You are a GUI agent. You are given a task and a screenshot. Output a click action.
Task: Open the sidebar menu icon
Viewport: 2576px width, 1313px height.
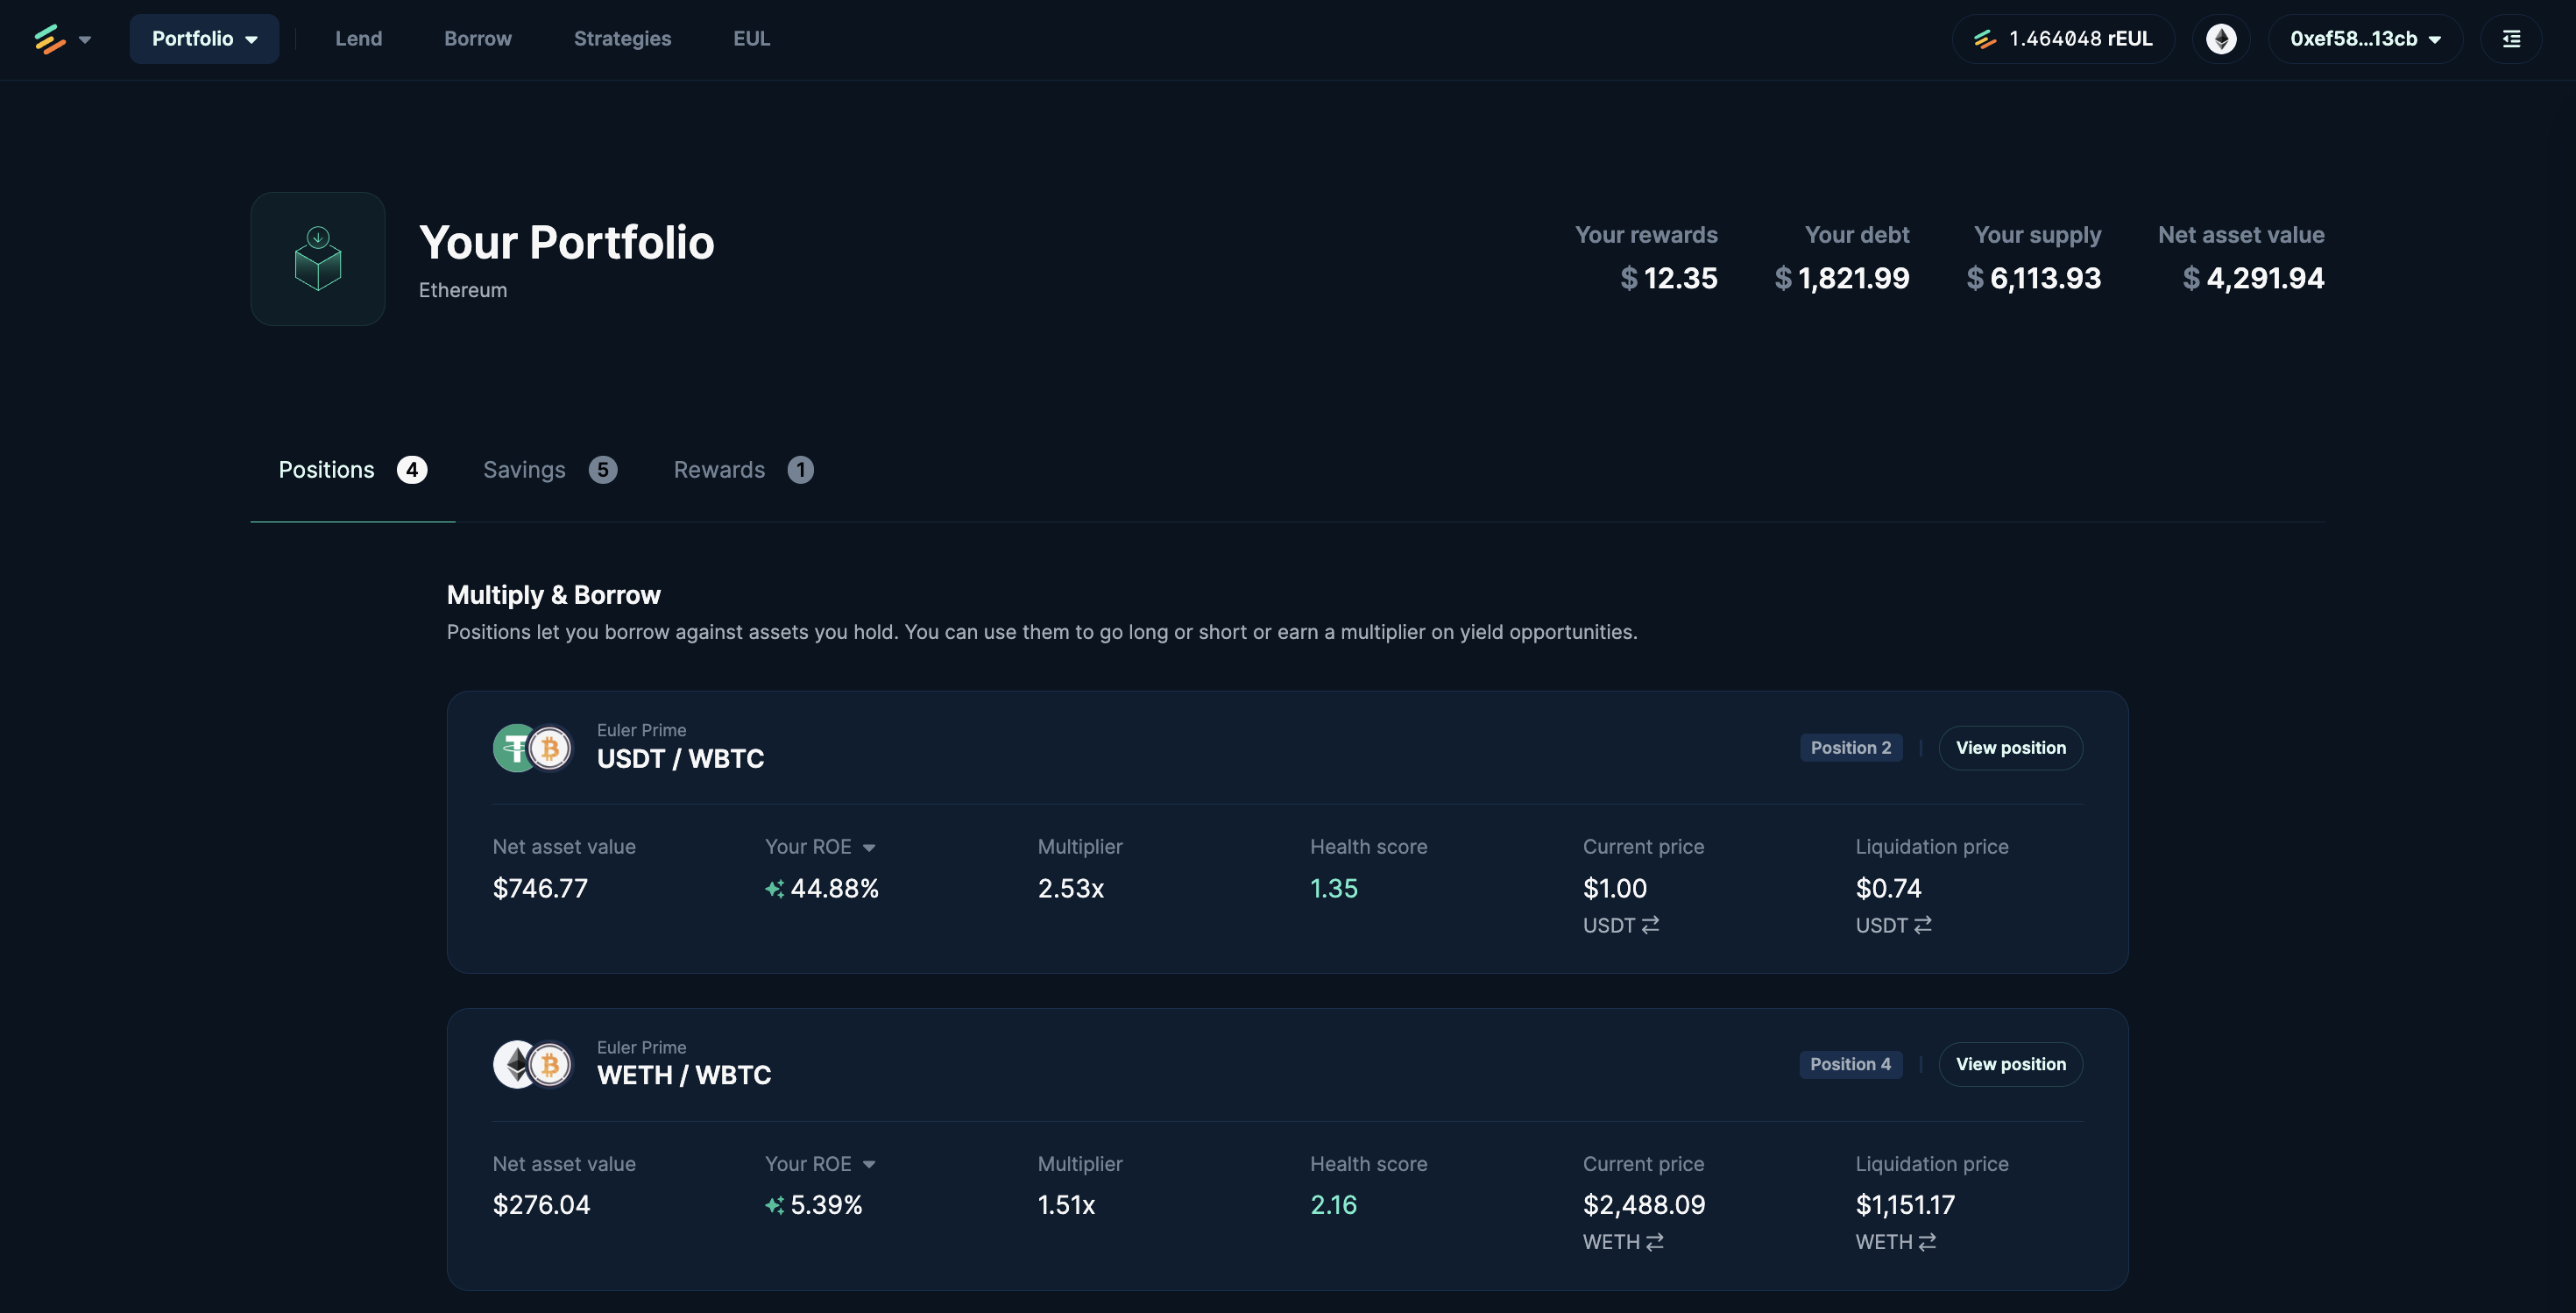(2511, 39)
